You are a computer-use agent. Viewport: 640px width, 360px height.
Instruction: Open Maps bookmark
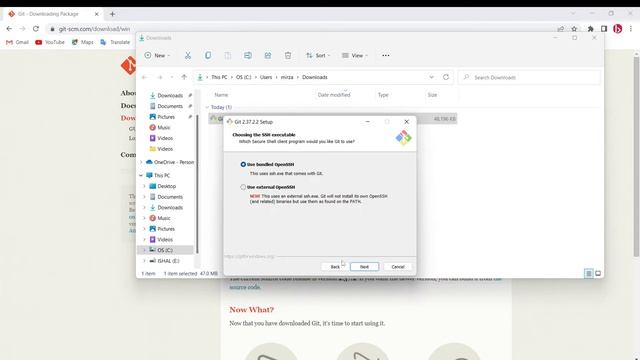[82, 42]
